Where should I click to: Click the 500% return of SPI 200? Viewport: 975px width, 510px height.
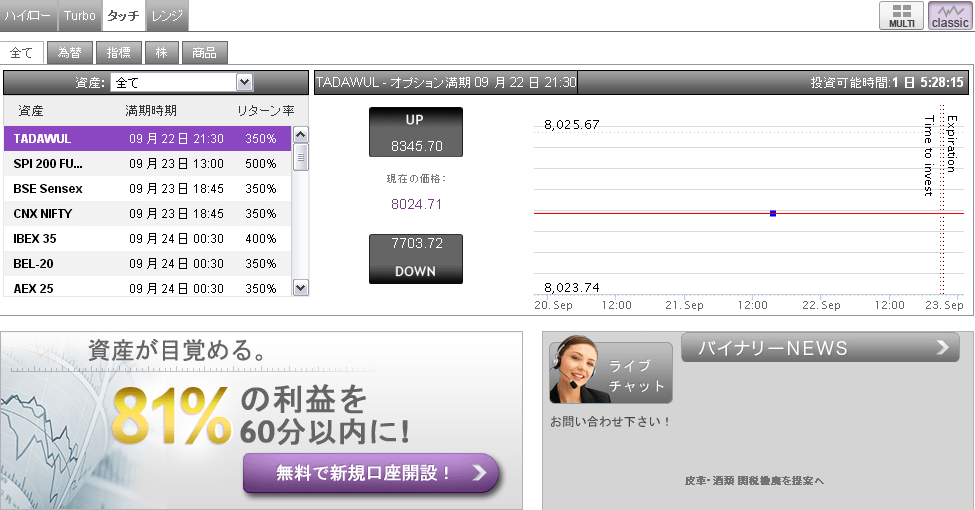pyautogui.click(x=261, y=164)
